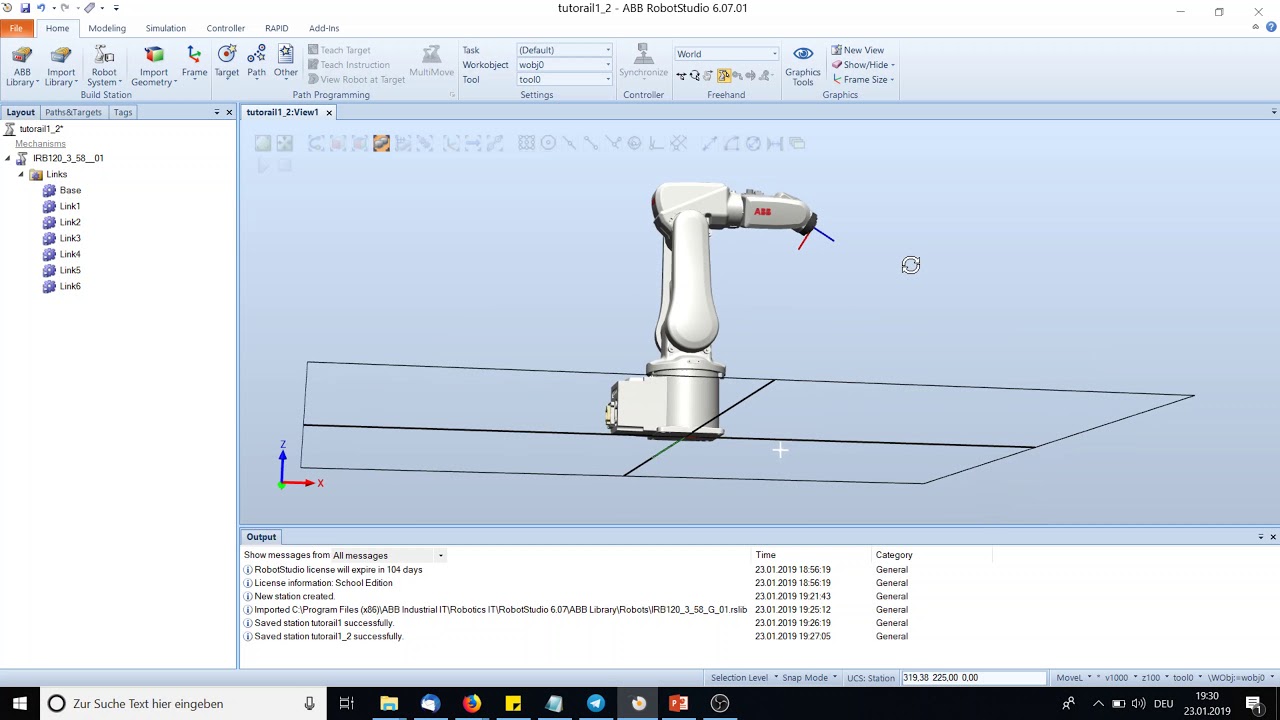The height and width of the screenshot is (720, 1280).
Task: Close the tutorail1_2:View1 tab
Action: pos(329,112)
